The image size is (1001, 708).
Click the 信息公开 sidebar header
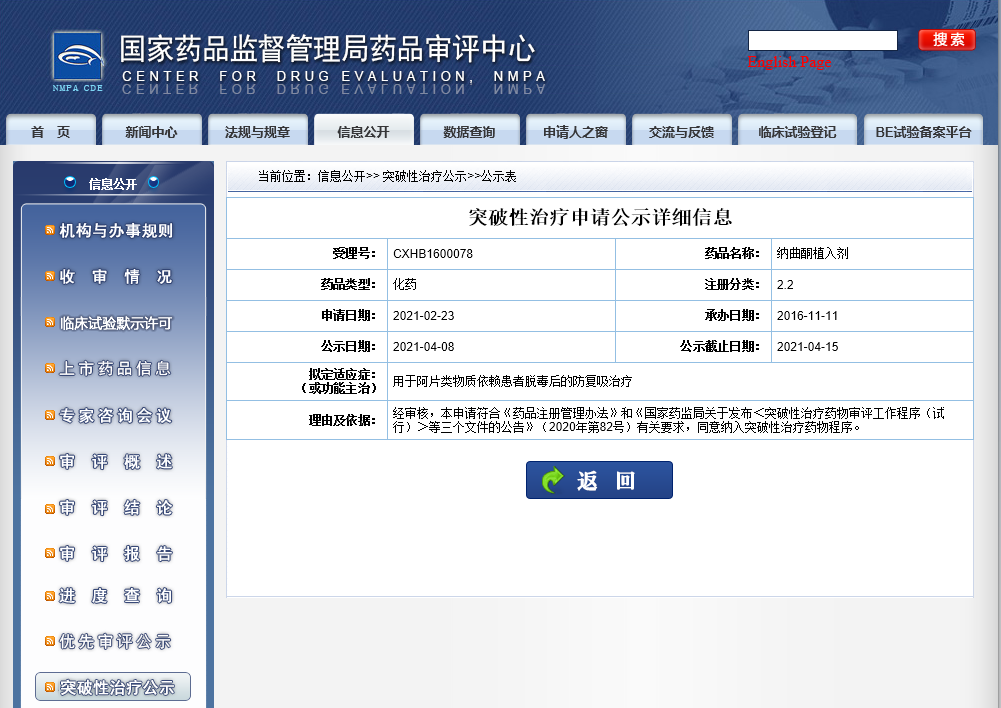point(112,184)
